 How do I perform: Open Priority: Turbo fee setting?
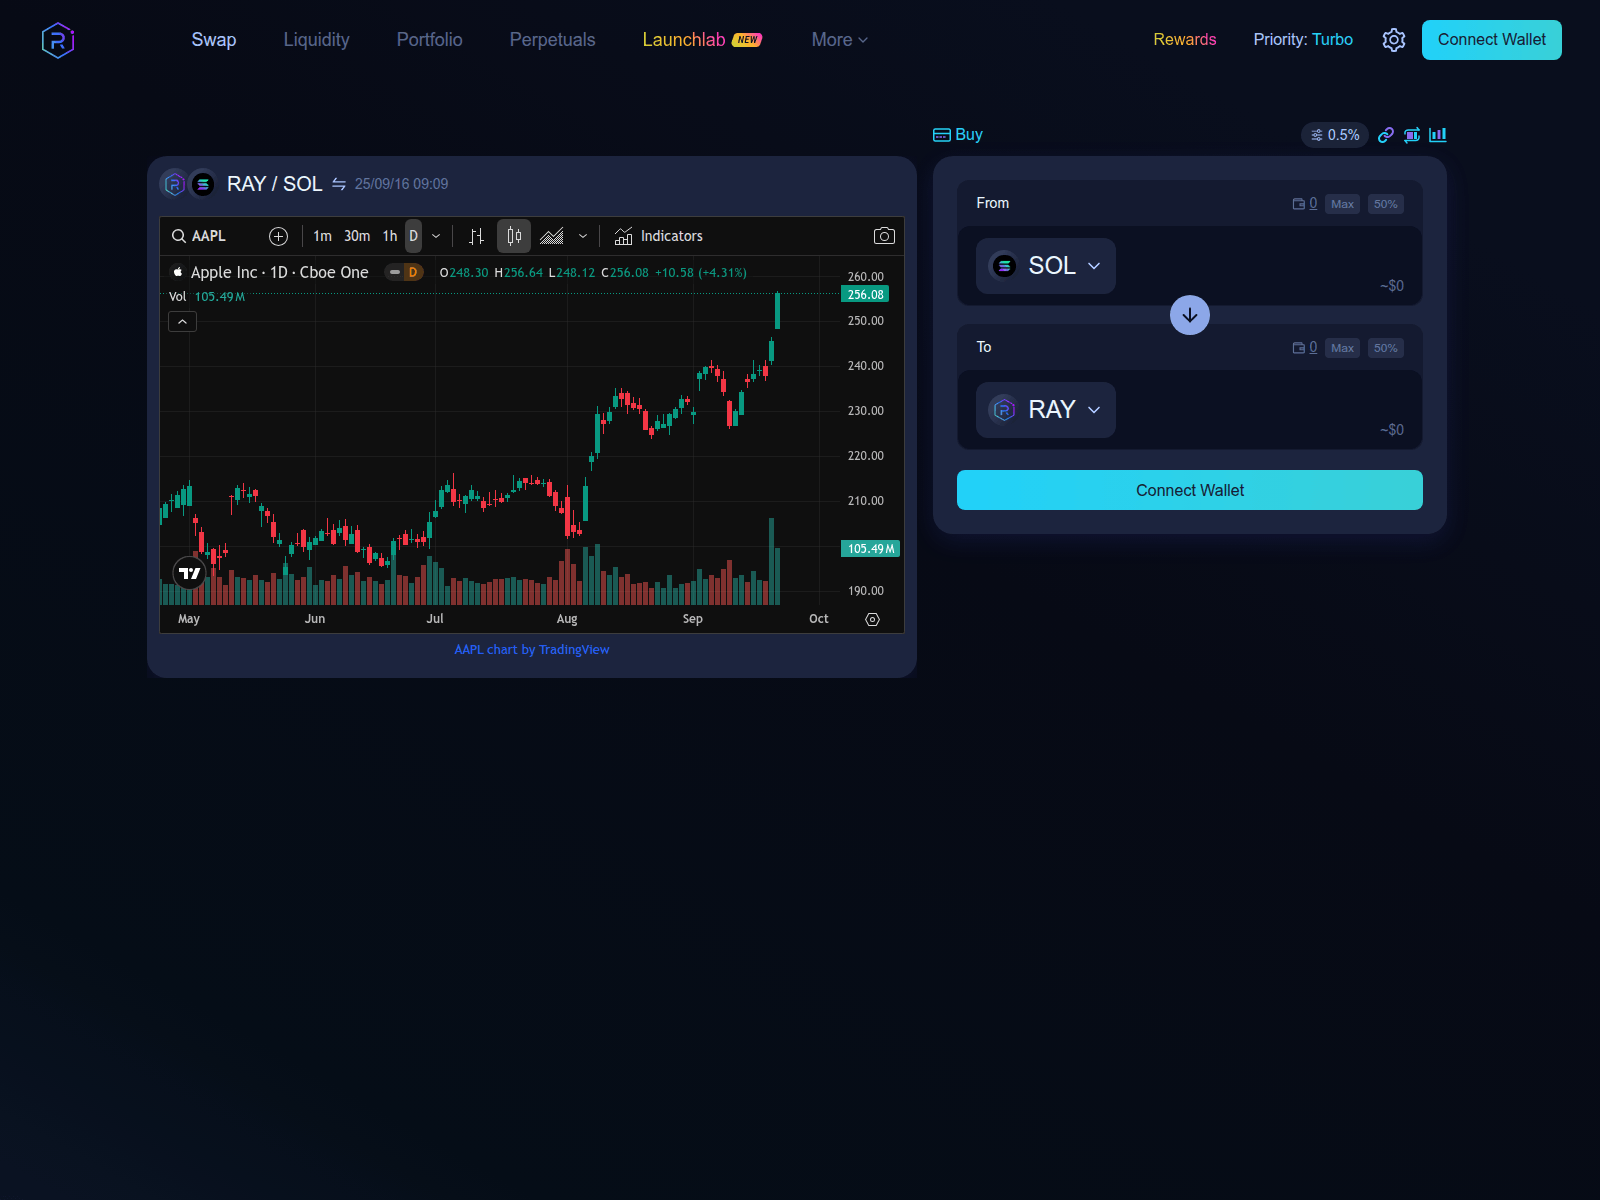tap(1303, 40)
